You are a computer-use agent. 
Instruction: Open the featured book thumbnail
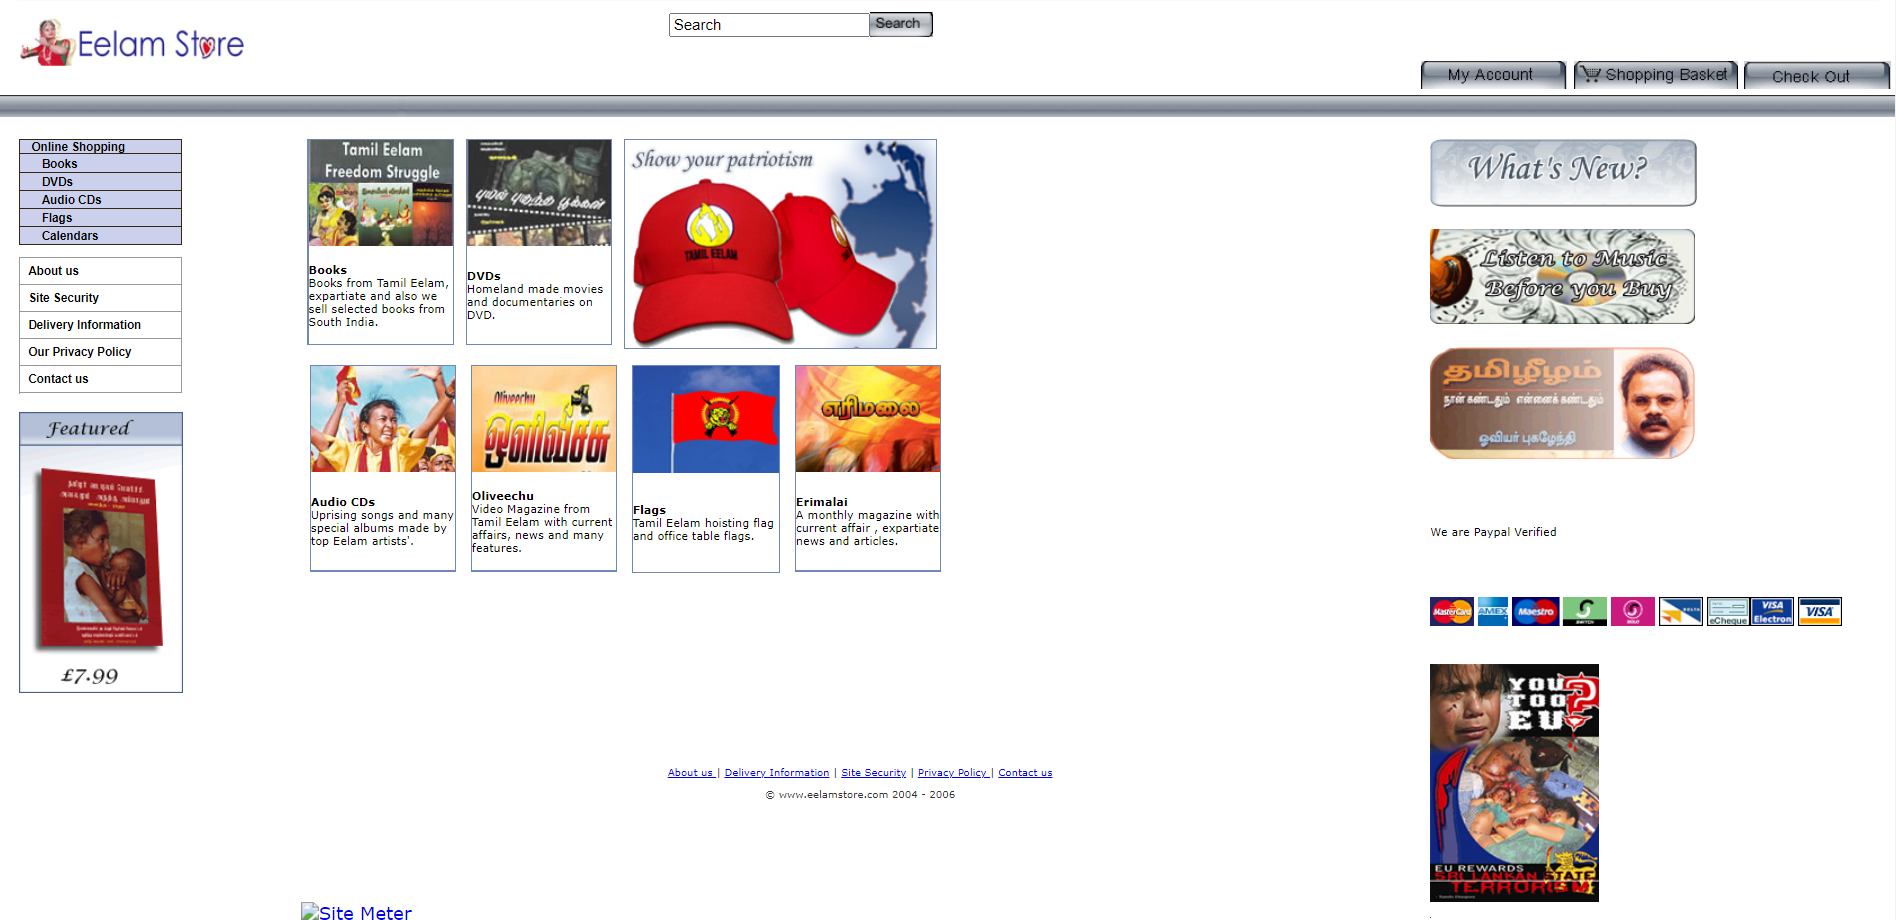point(100,558)
